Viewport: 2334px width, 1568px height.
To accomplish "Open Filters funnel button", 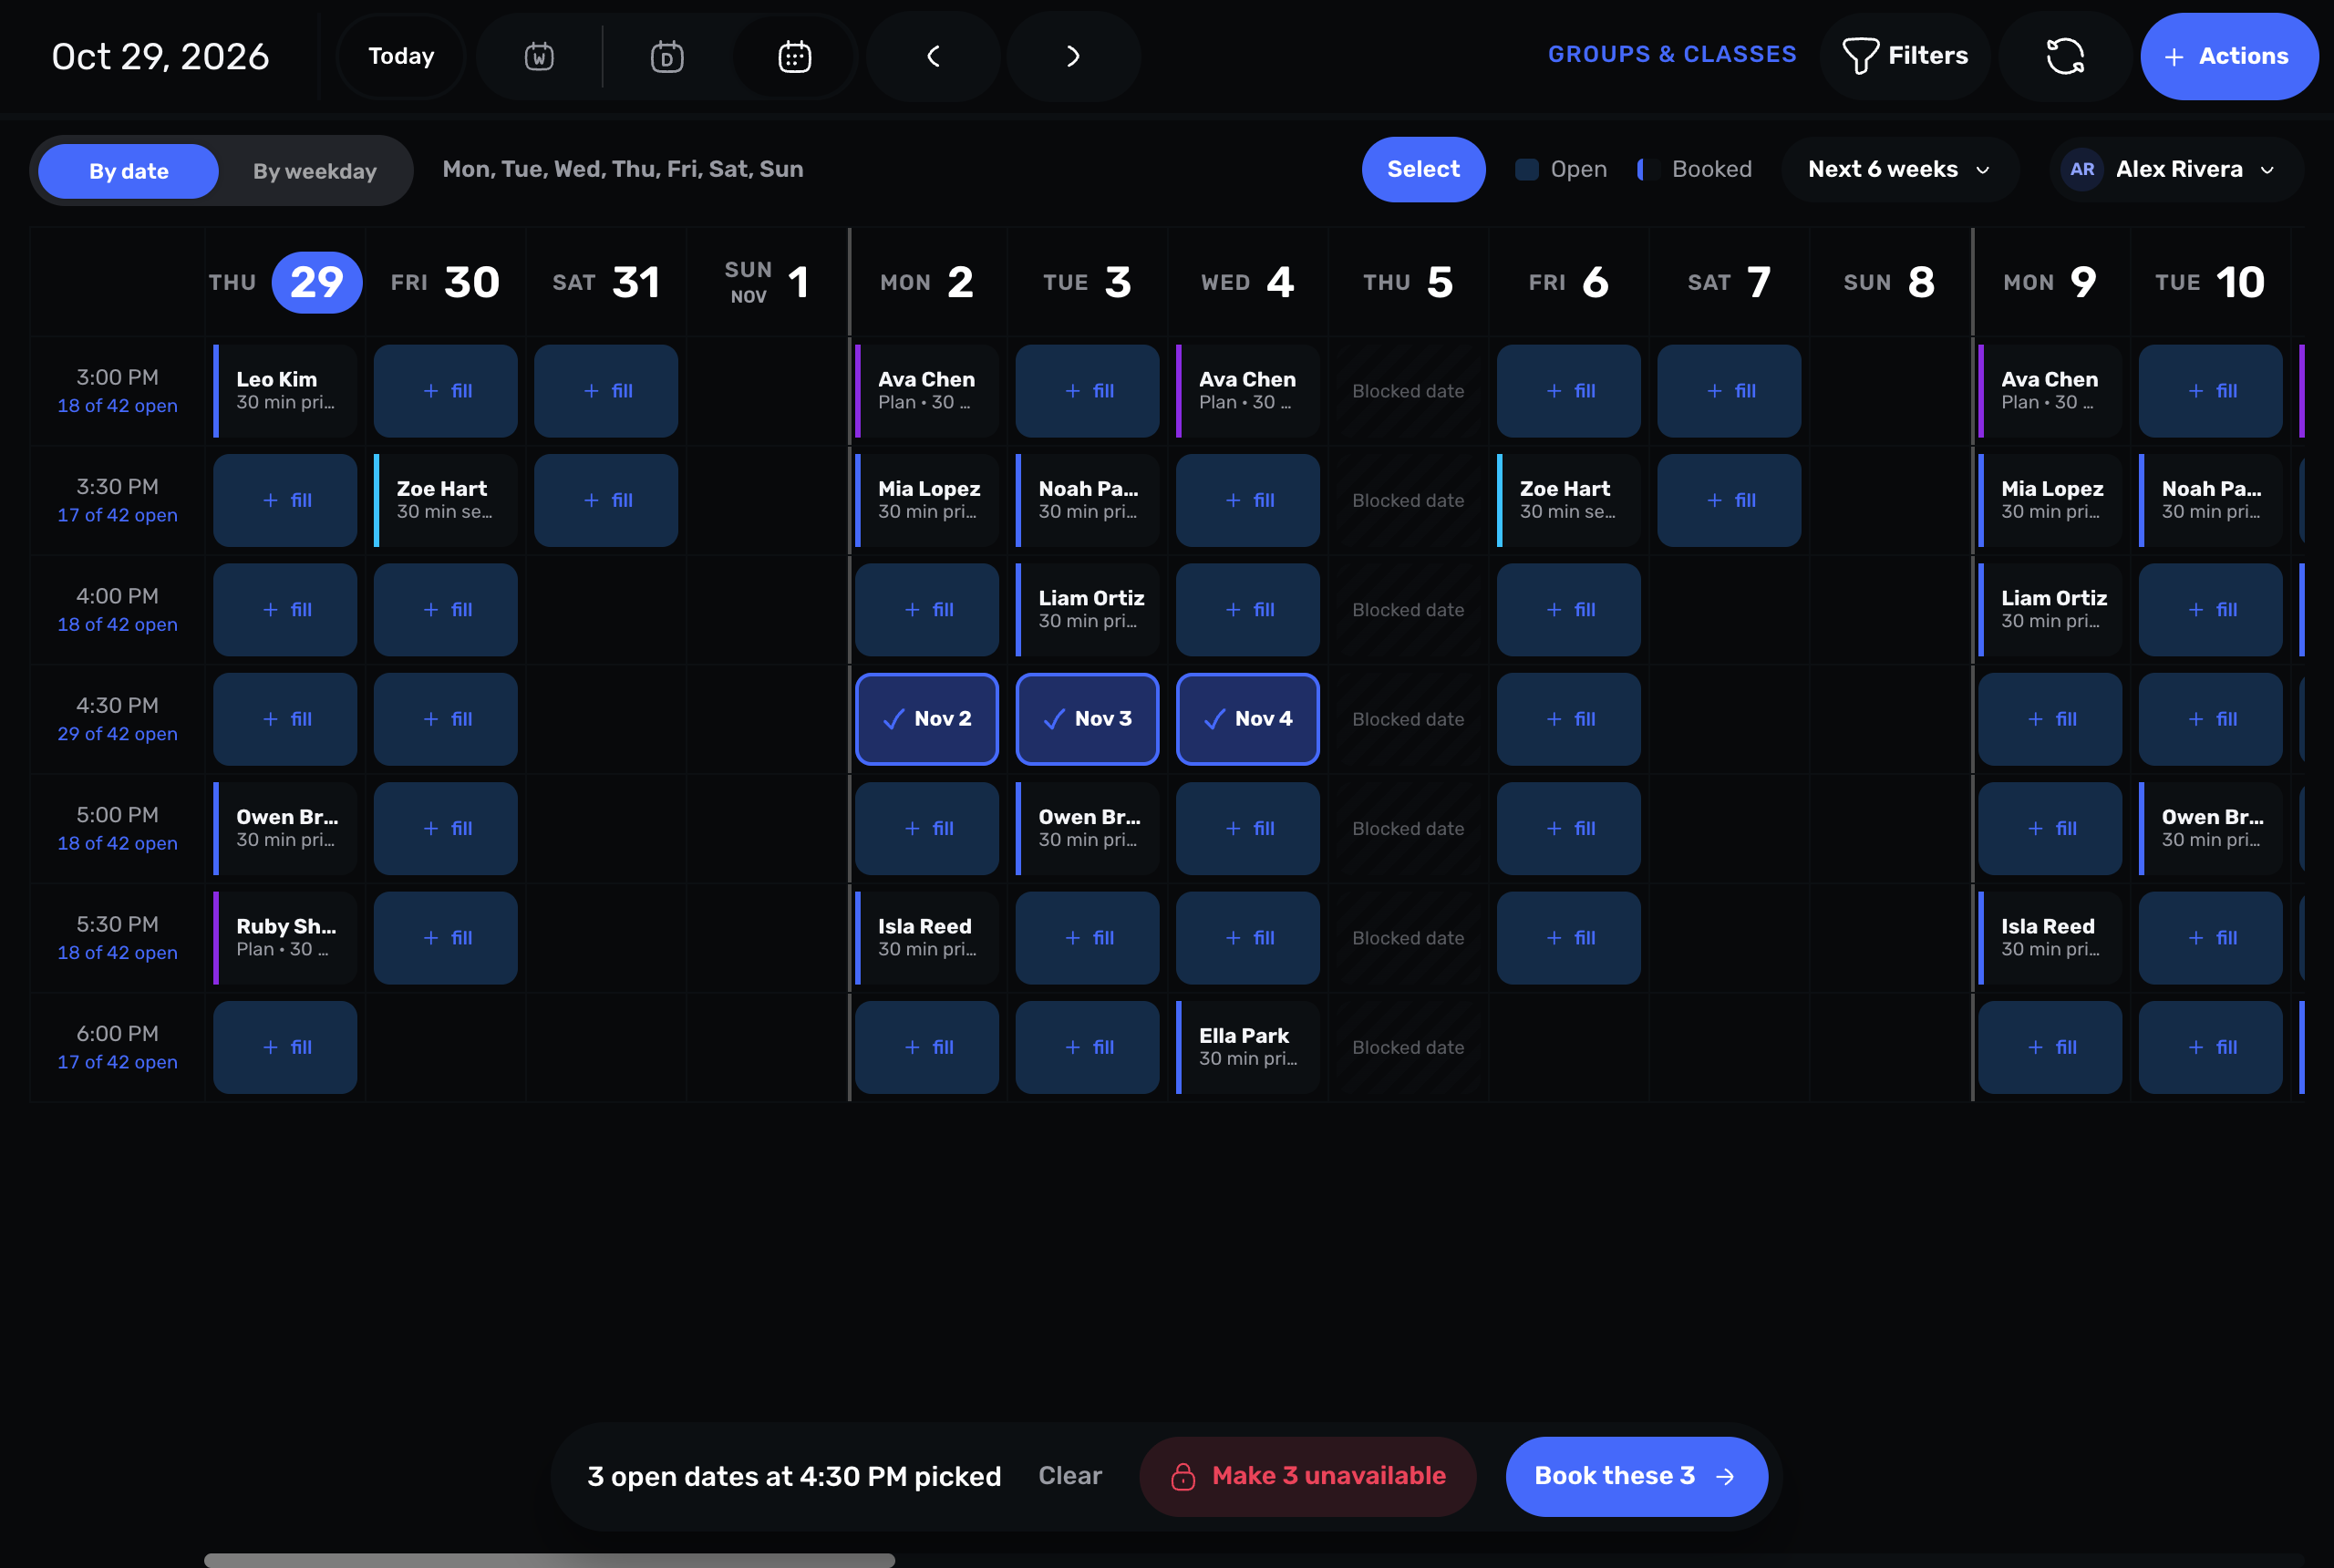I will [1905, 56].
